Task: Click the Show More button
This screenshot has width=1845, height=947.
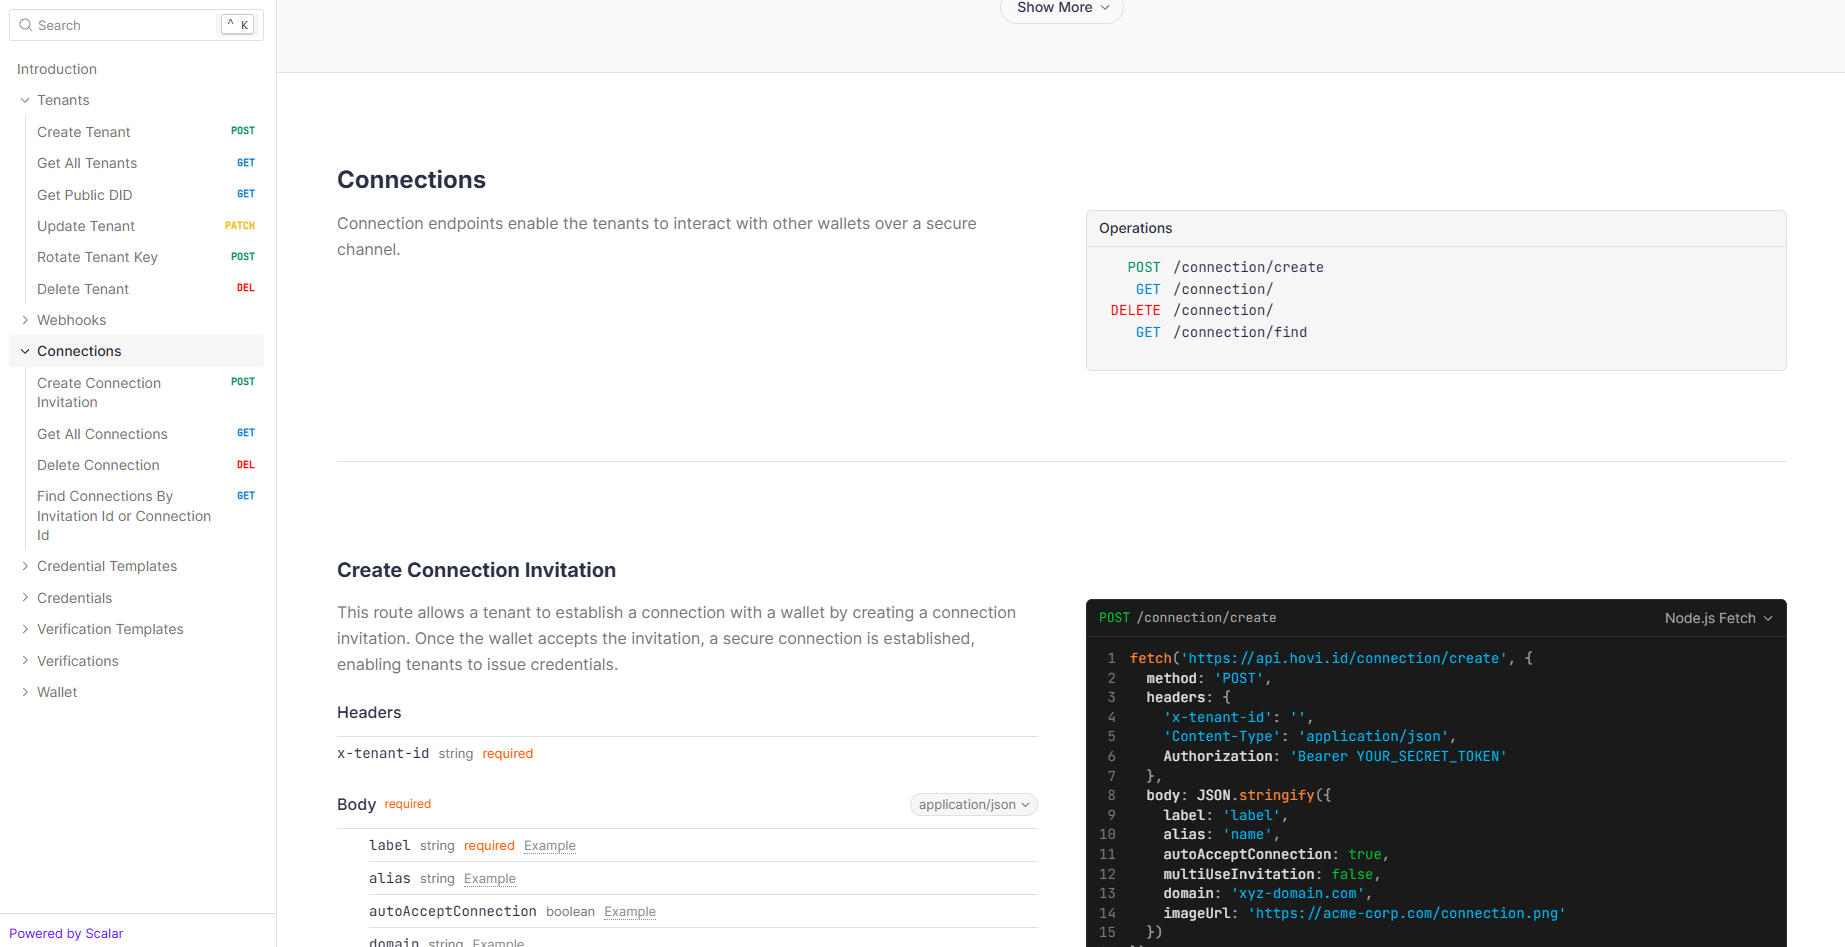Action: pos(1061,8)
